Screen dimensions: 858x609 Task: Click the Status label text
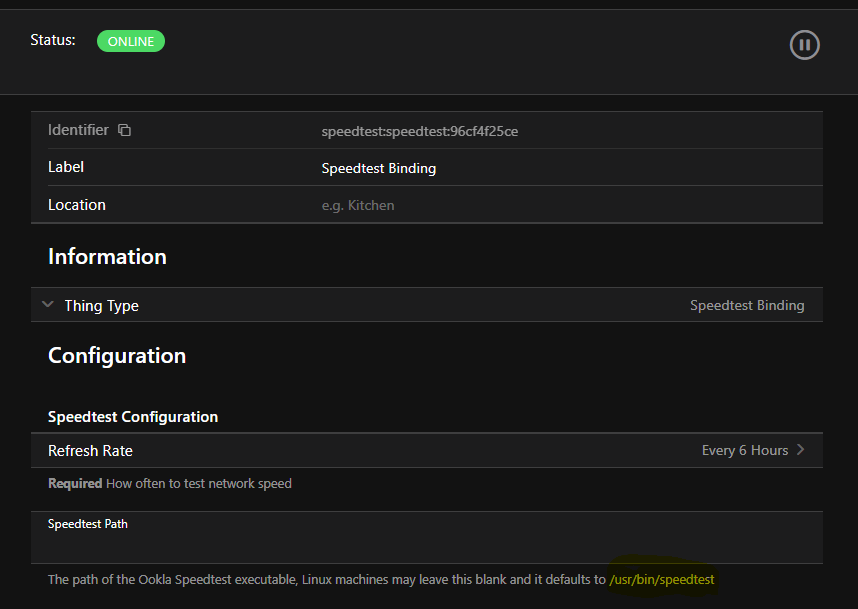pyautogui.click(x=52, y=41)
